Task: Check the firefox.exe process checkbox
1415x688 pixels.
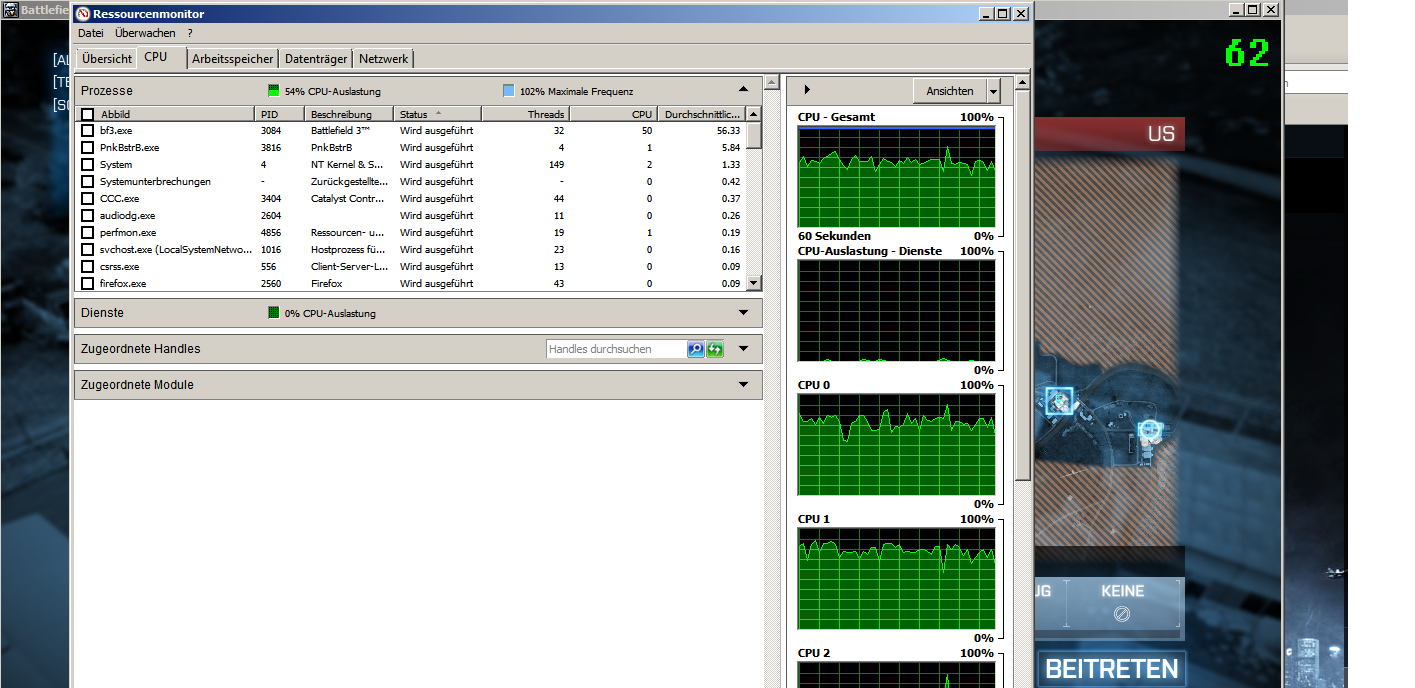Action: [x=88, y=284]
